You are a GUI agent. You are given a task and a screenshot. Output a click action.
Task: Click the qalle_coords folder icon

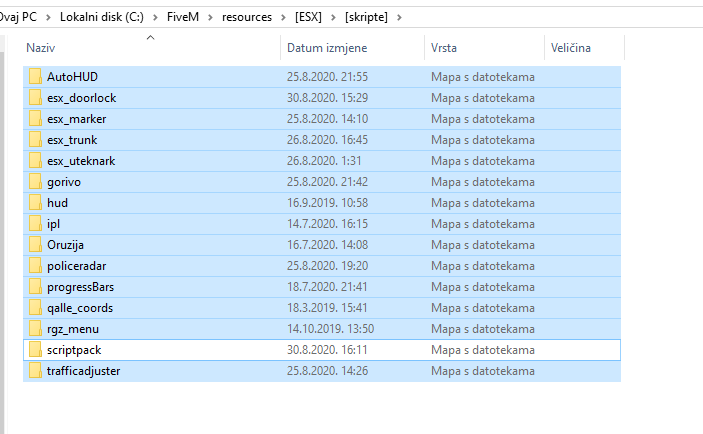click(35, 308)
